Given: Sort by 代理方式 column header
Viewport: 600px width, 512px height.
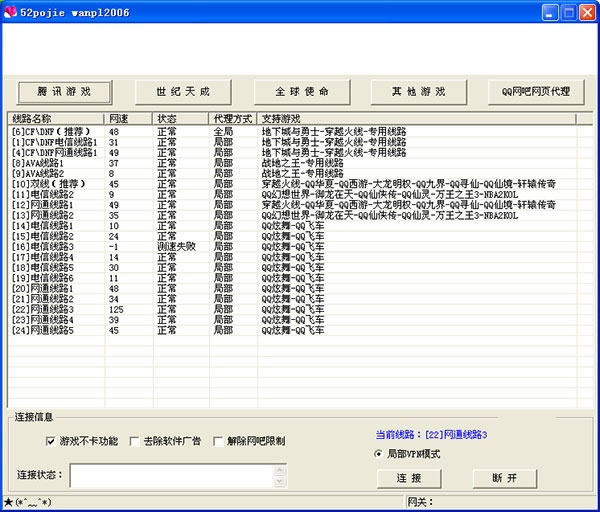Looking at the screenshot, I should [233, 119].
